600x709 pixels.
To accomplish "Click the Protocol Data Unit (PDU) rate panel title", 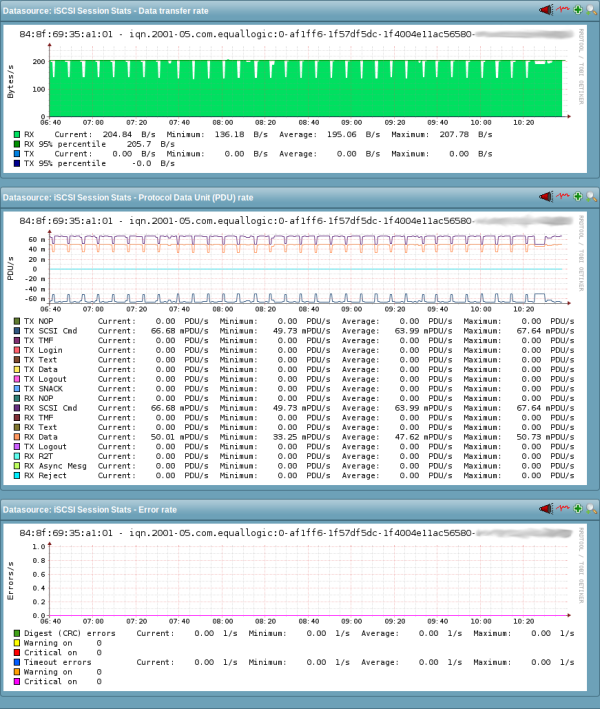I will tap(128, 198).
